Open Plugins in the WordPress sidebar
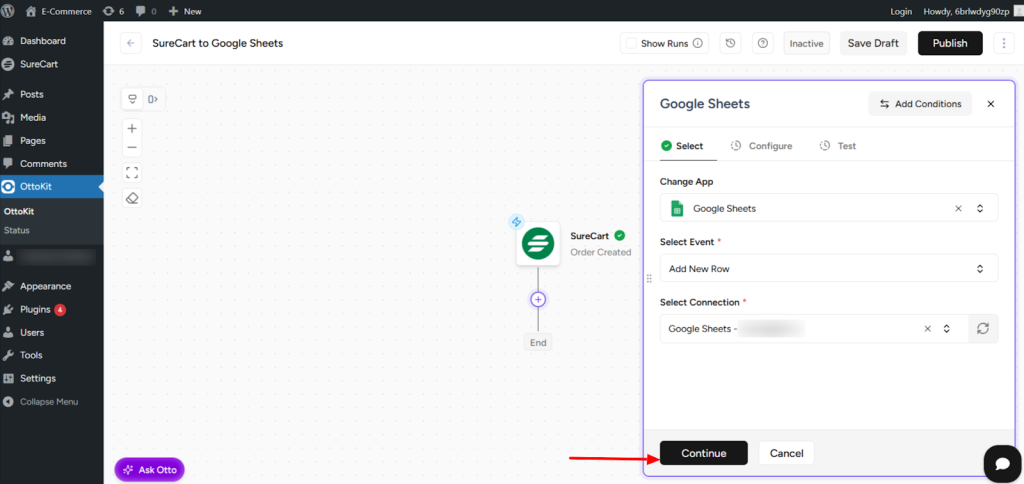Viewport: 1024px width, 484px height. click(36, 309)
